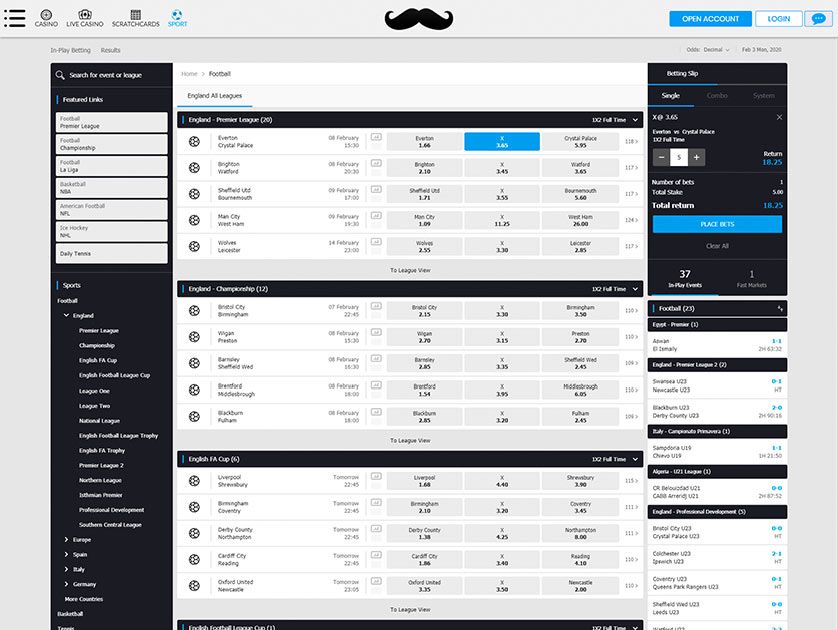Click the football icon for Sheffield Utd match

195,194
